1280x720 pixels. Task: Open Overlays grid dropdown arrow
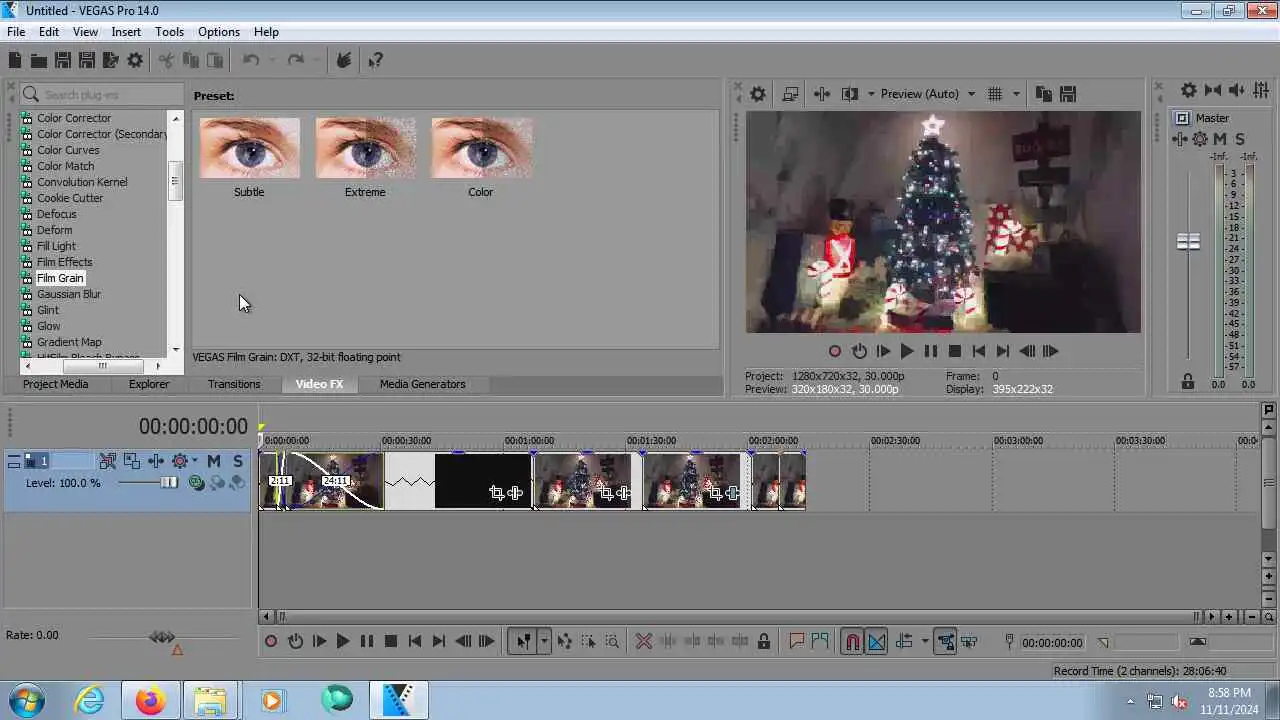(1016, 94)
